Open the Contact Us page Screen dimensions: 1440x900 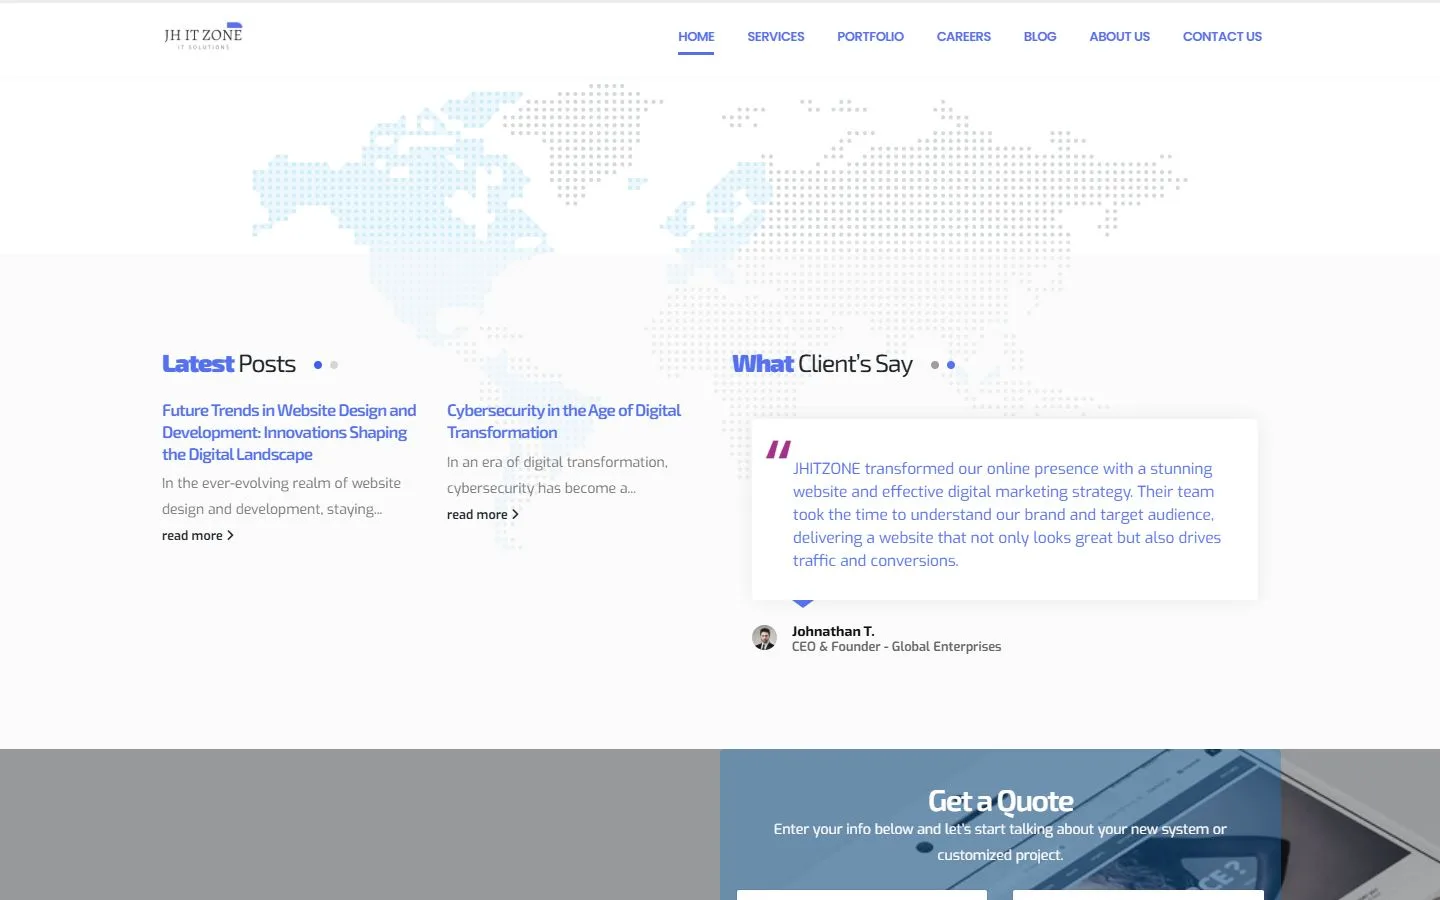click(1222, 37)
